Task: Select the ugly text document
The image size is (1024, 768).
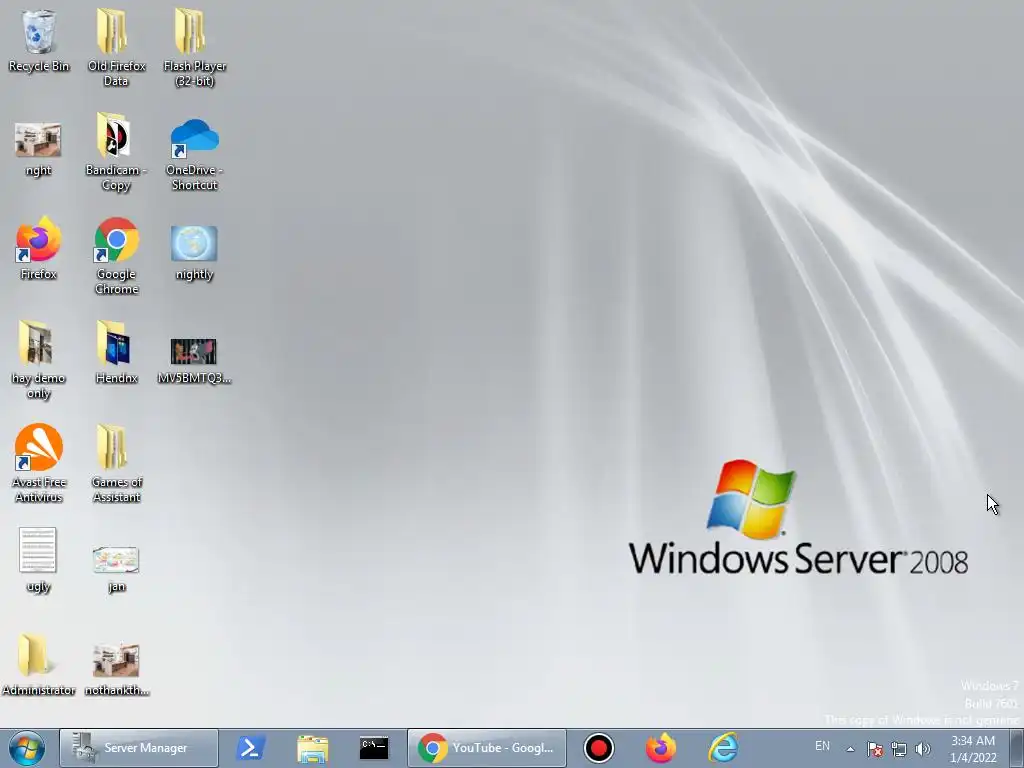Action: [x=39, y=560]
